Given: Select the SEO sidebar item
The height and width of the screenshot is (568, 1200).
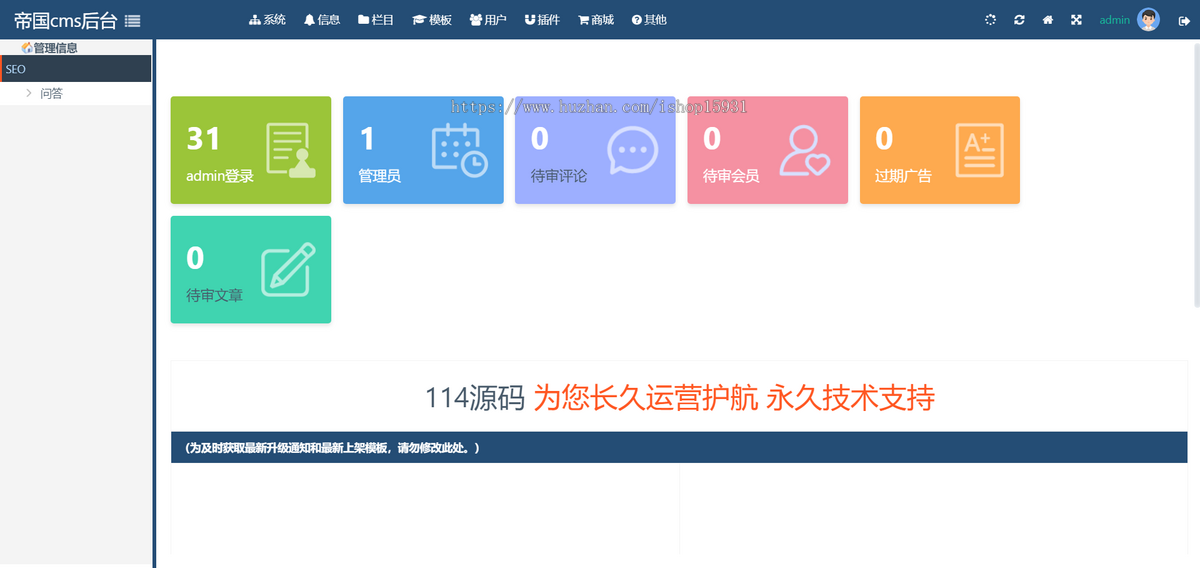Looking at the screenshot, I should coord(76,69).
